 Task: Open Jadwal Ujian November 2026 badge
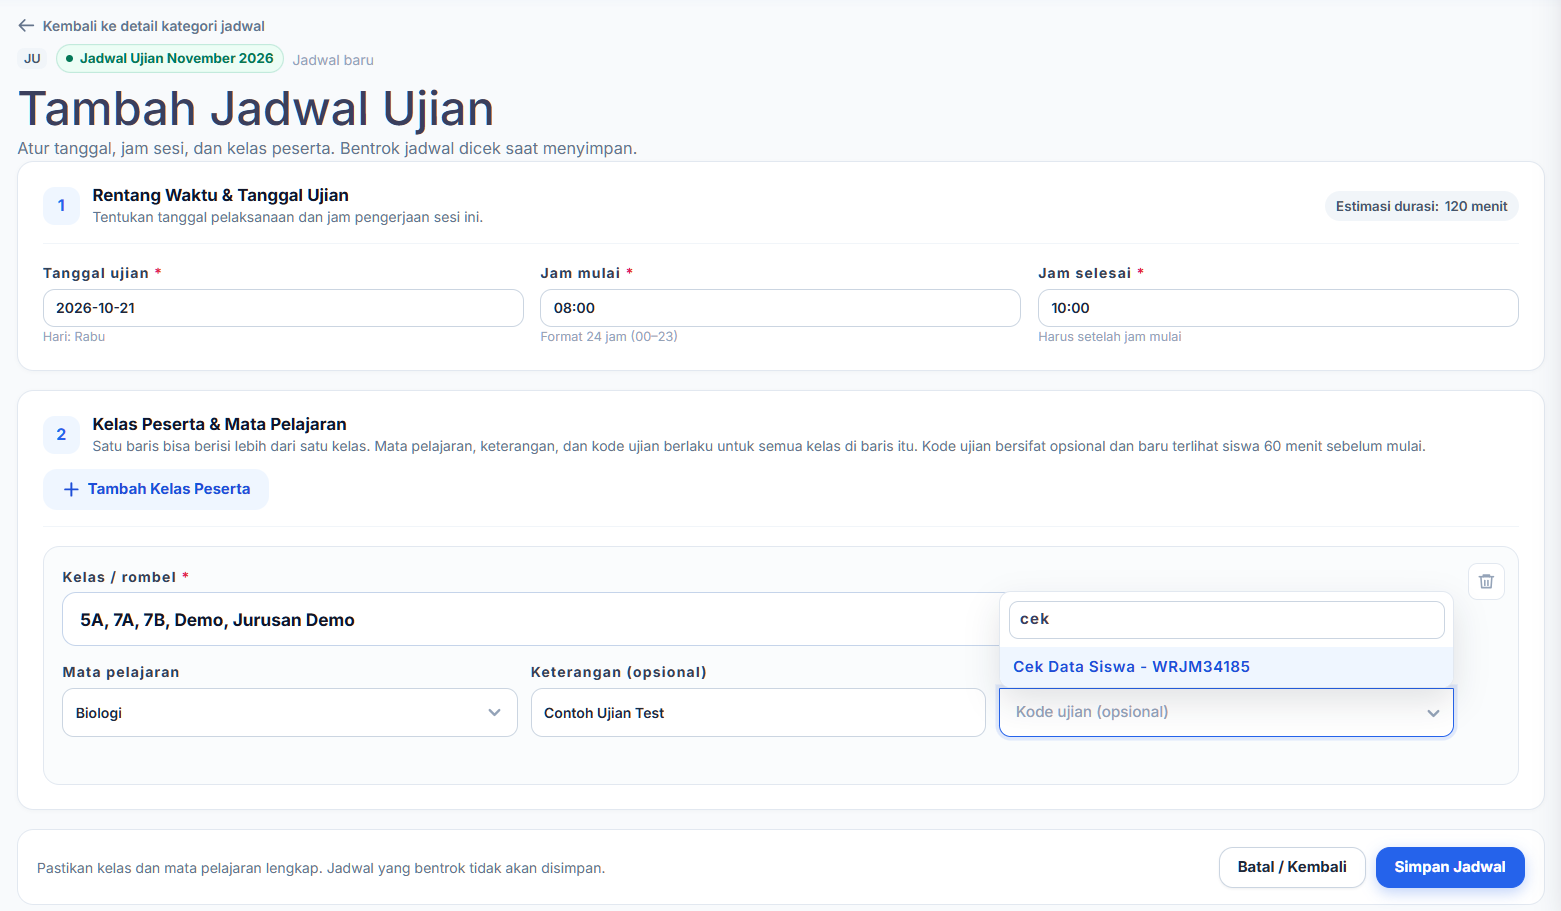[x=170, y=59]
